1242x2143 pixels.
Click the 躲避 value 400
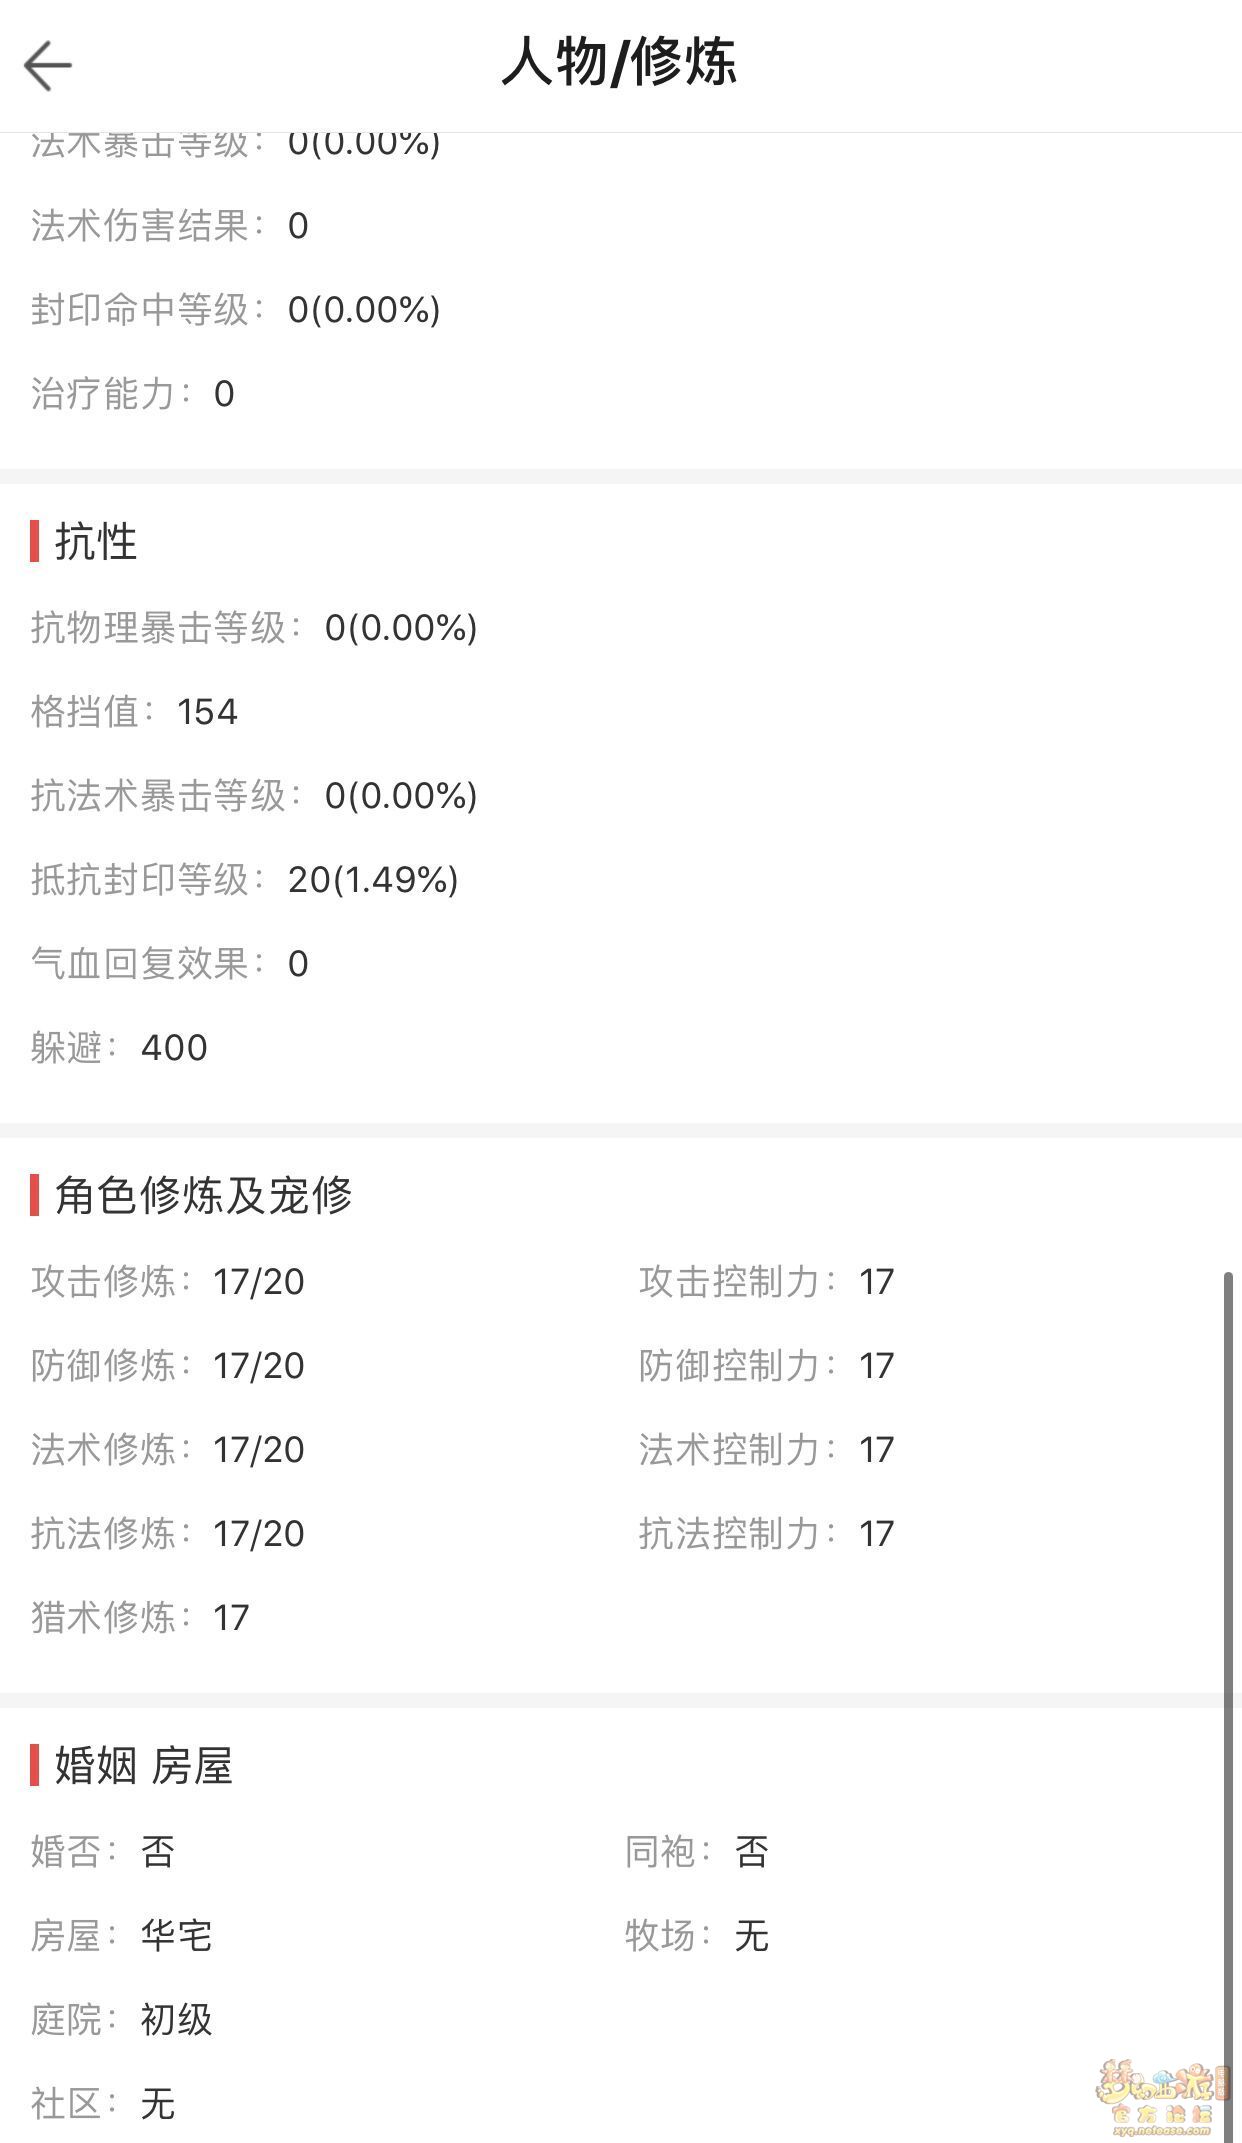click(174, 1048)
